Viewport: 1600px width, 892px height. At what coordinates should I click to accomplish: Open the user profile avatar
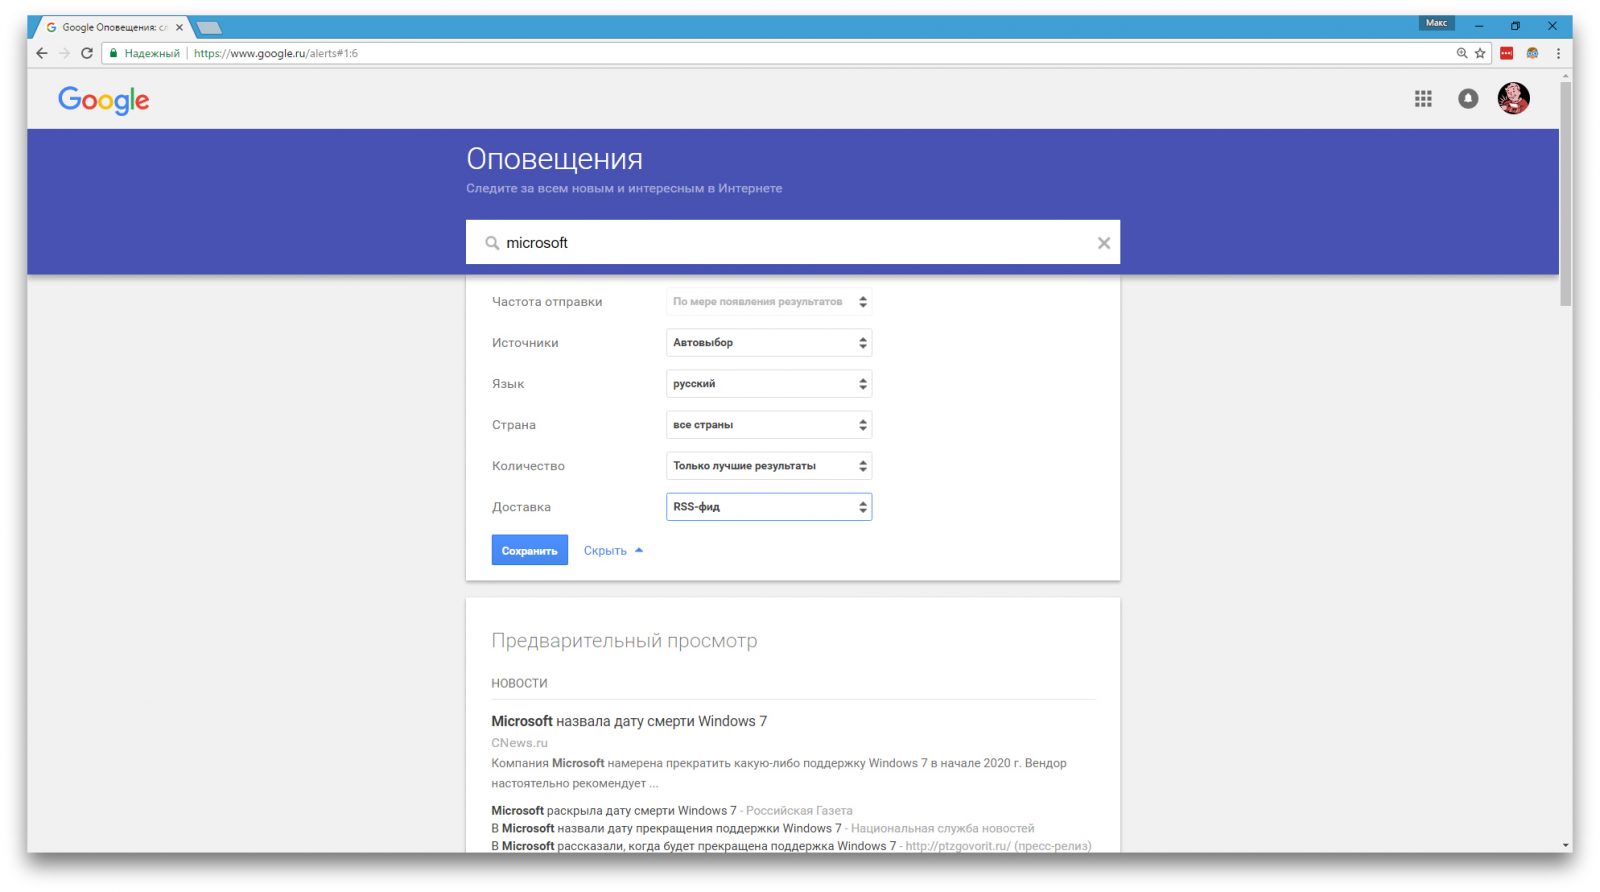1512,98
